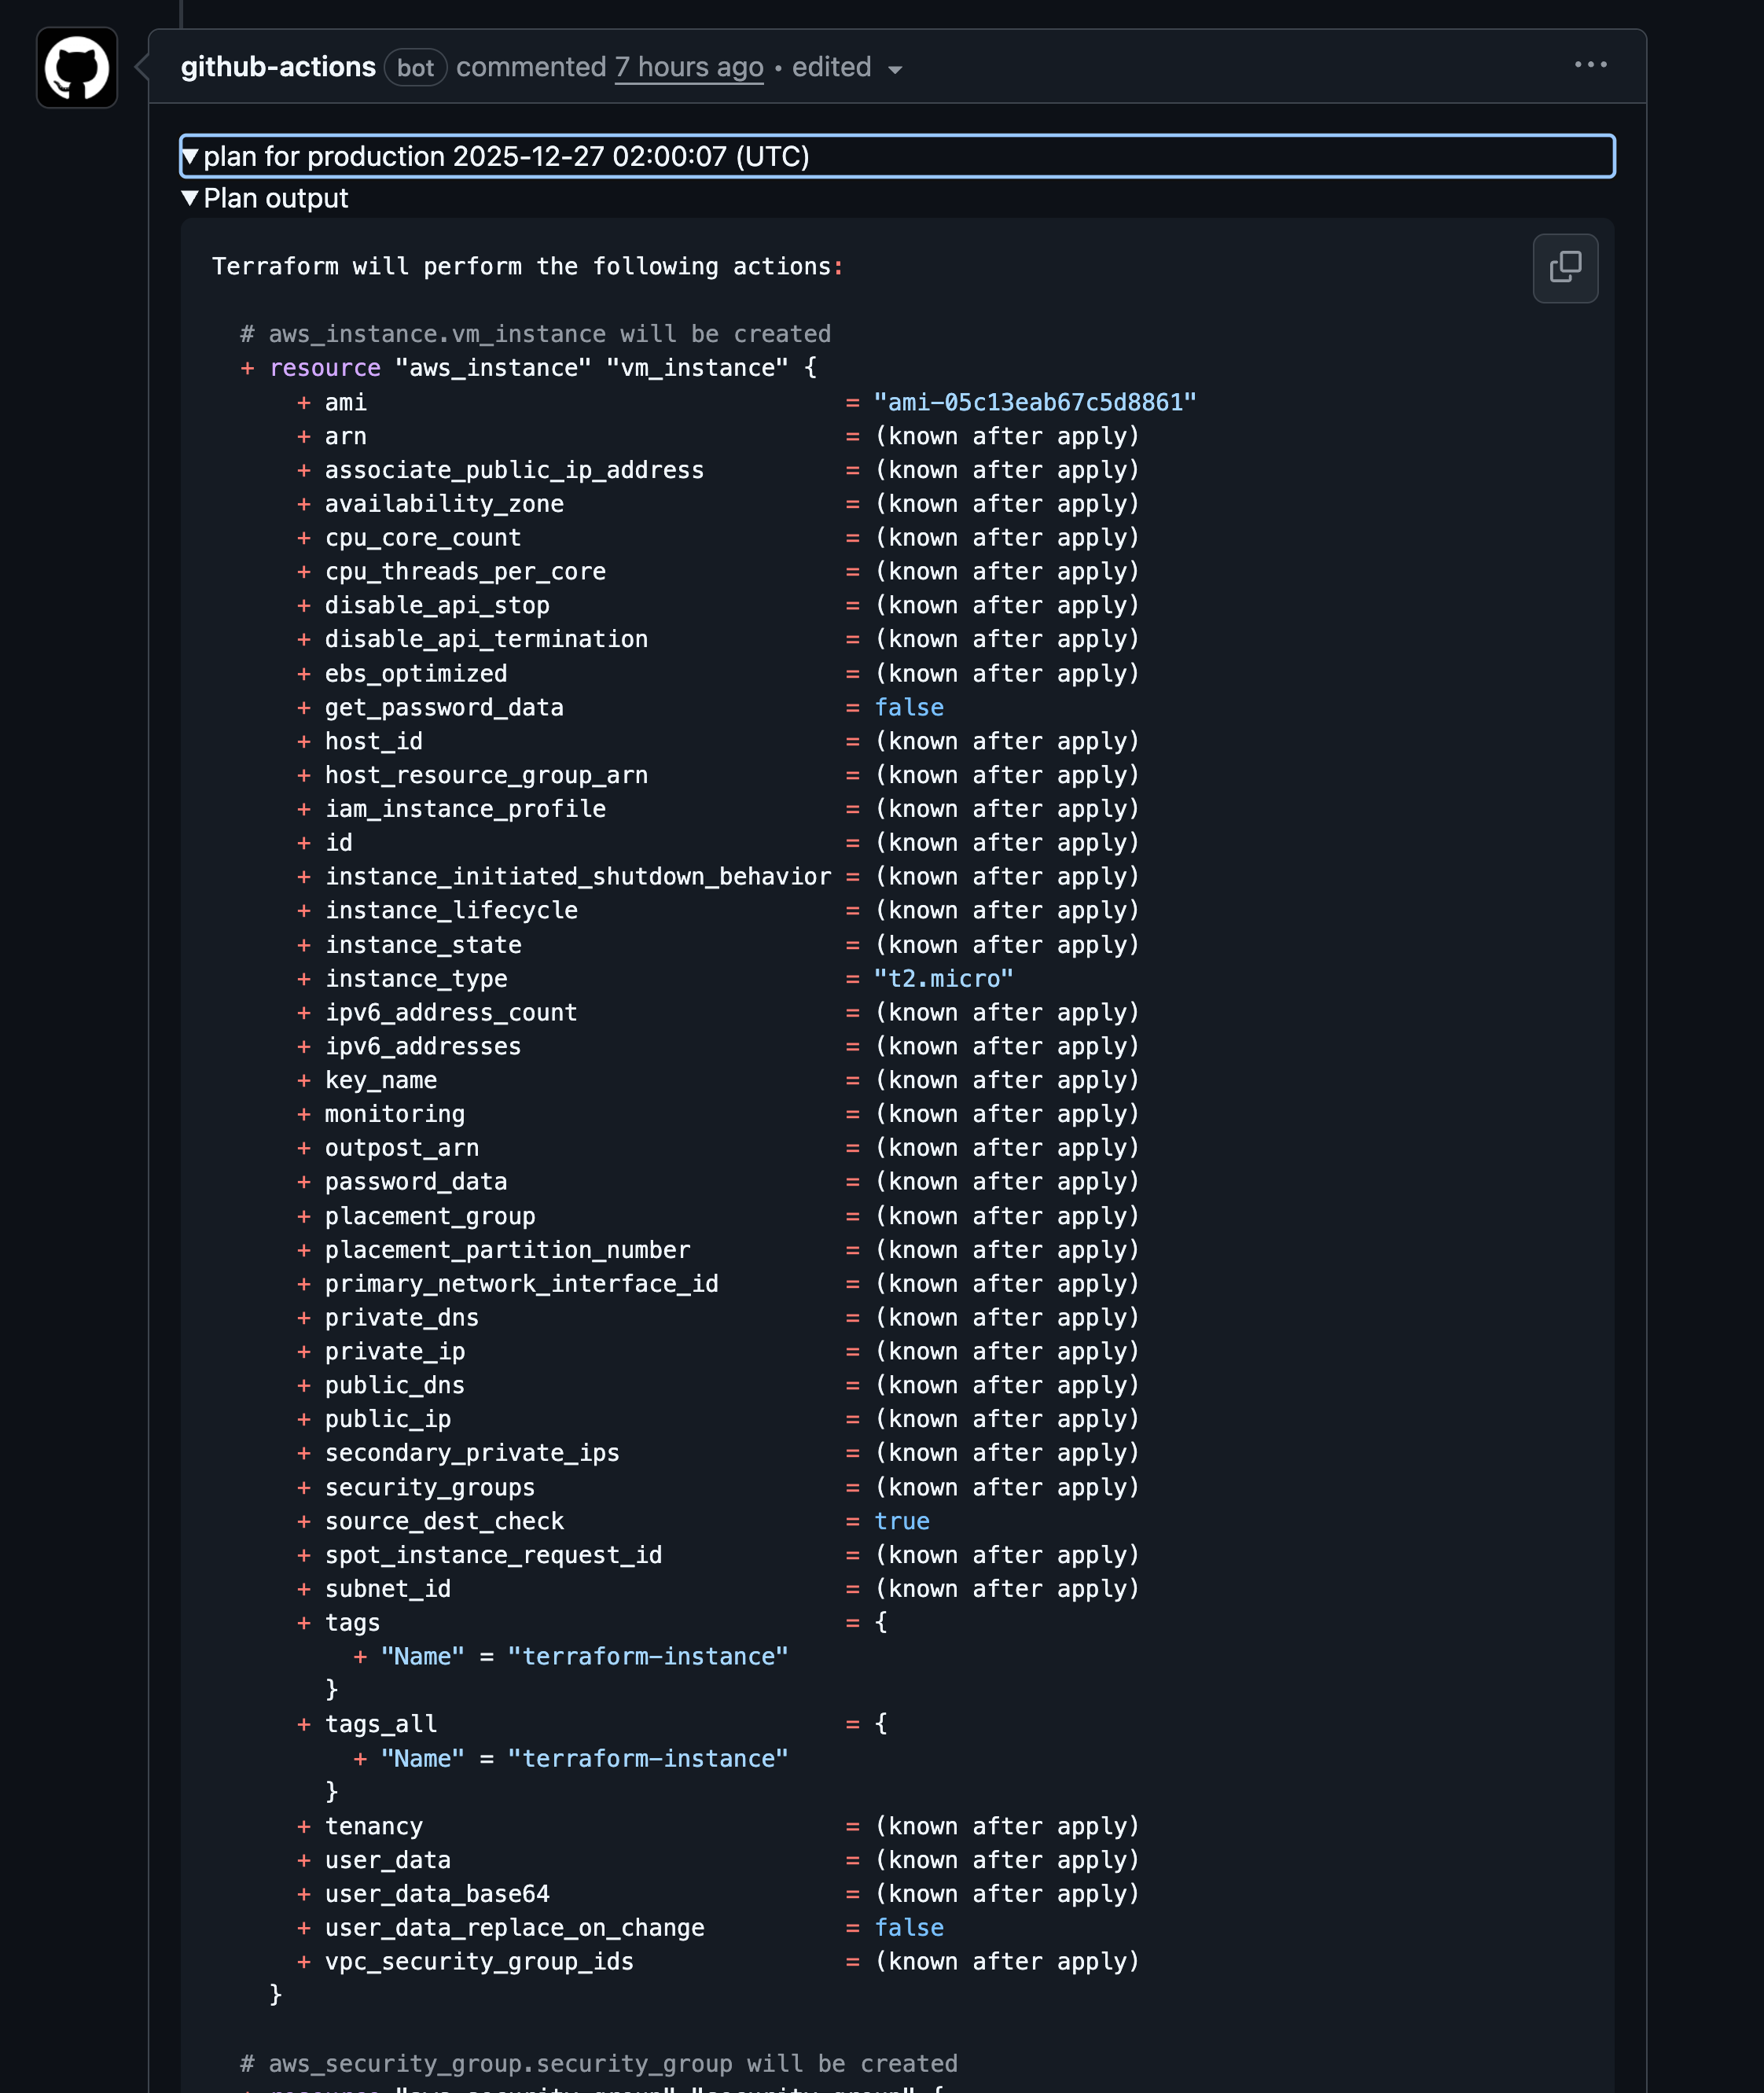
Task: Open the github-actions profile
Action: pos(277,66)
